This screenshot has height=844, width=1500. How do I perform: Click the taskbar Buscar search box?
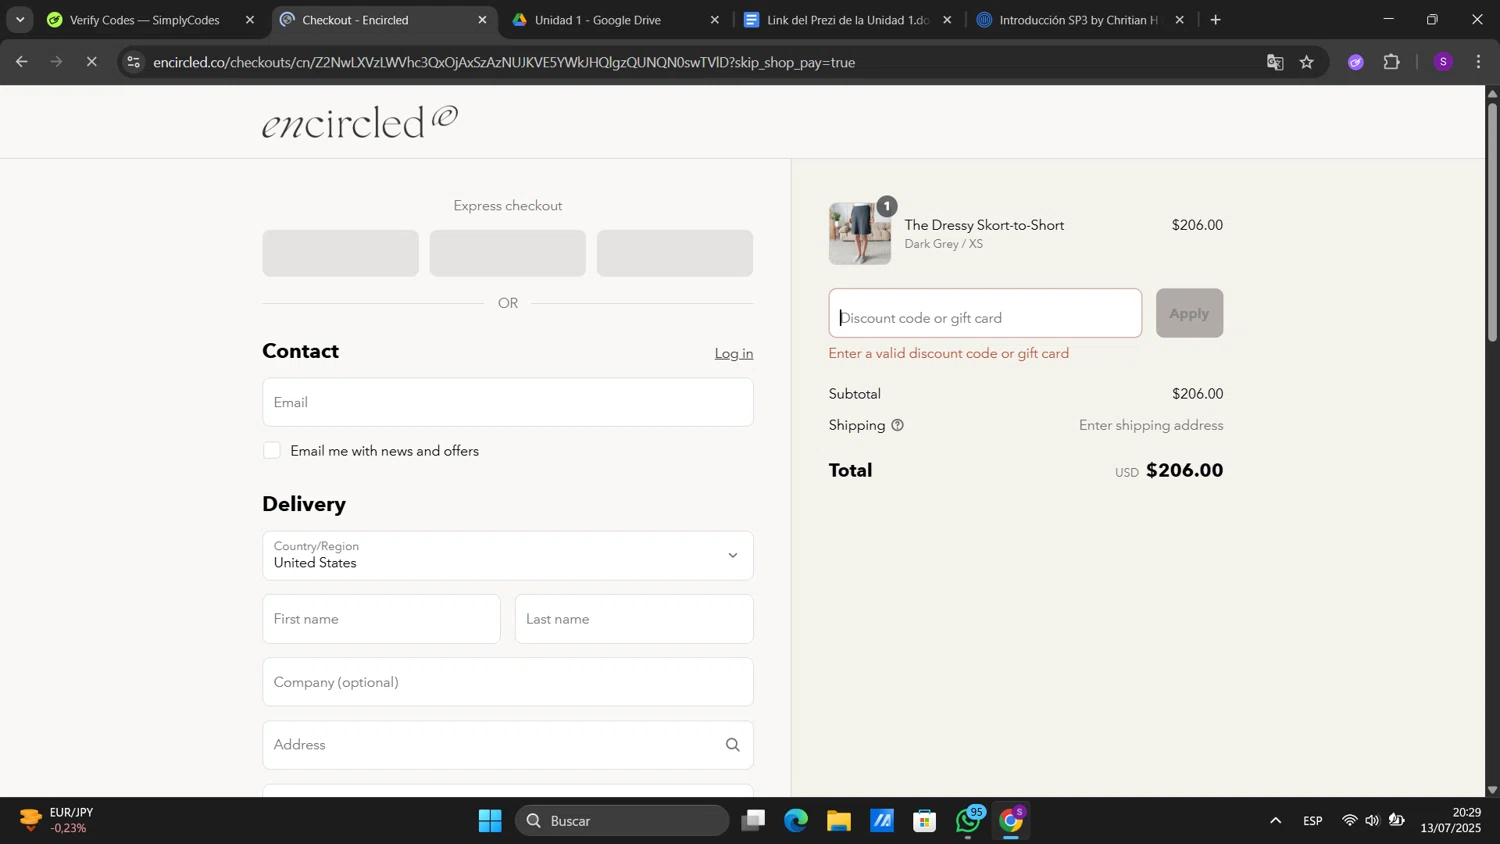point(622,821)
